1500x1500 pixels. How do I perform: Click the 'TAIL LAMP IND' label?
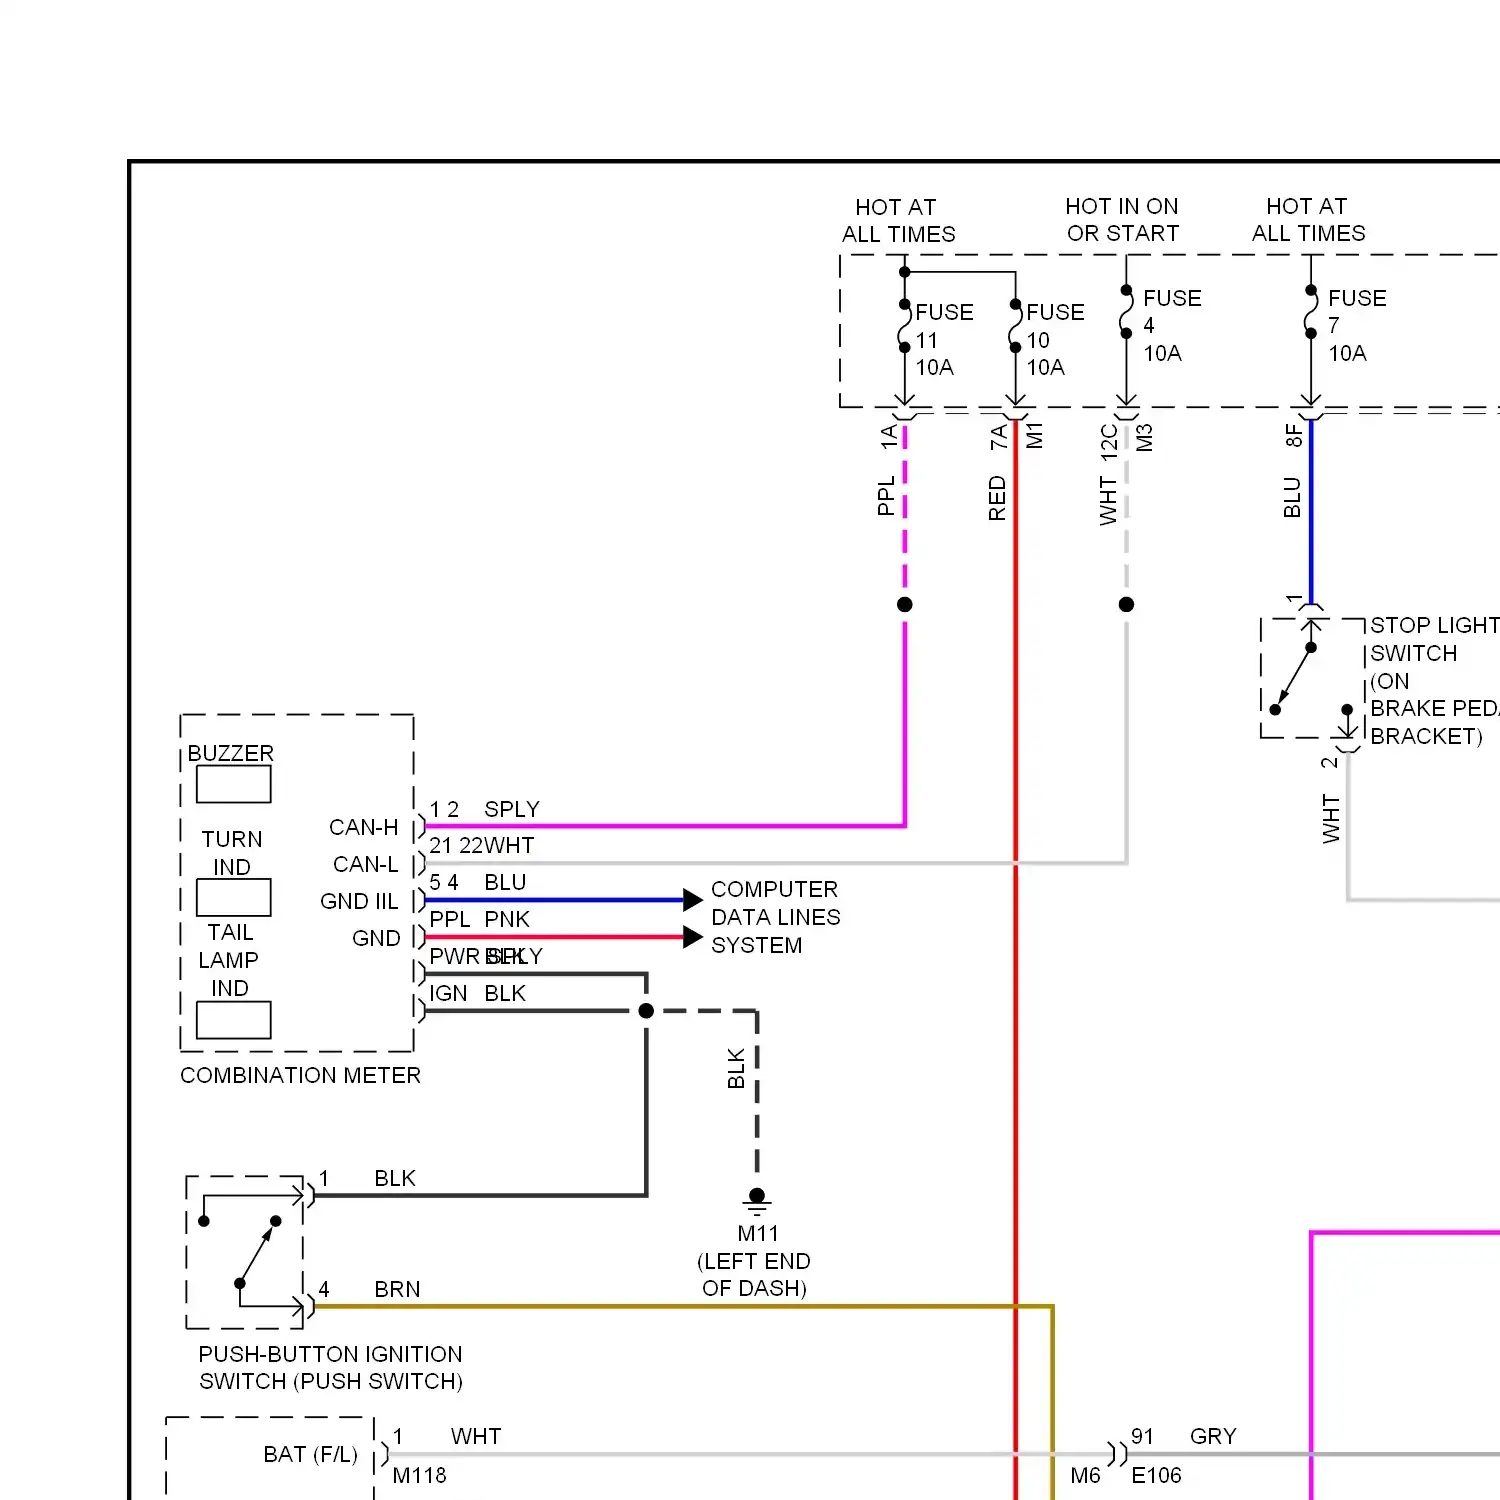(x=229, y=960)
